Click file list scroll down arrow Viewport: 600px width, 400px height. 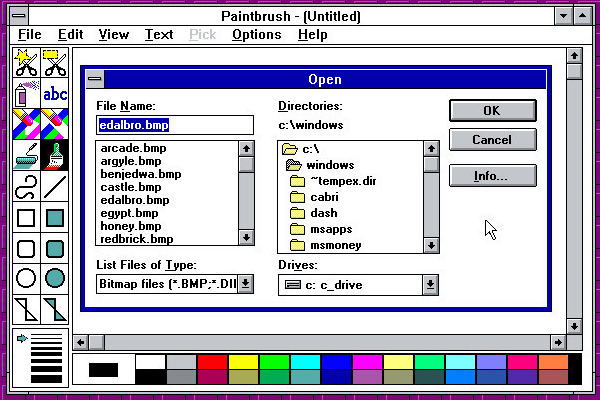[x=246, y=238]
